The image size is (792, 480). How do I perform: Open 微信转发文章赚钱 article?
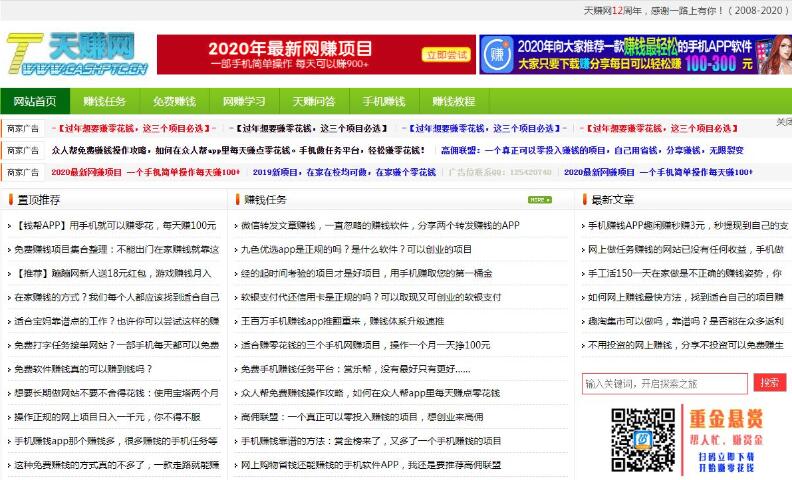pos(380,225)
